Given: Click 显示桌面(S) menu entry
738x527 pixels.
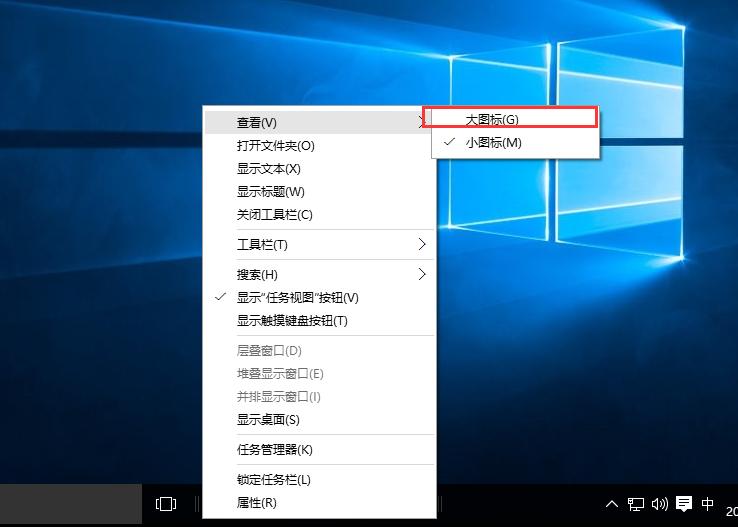Looking at the screenshot, I should pos(319,420).
